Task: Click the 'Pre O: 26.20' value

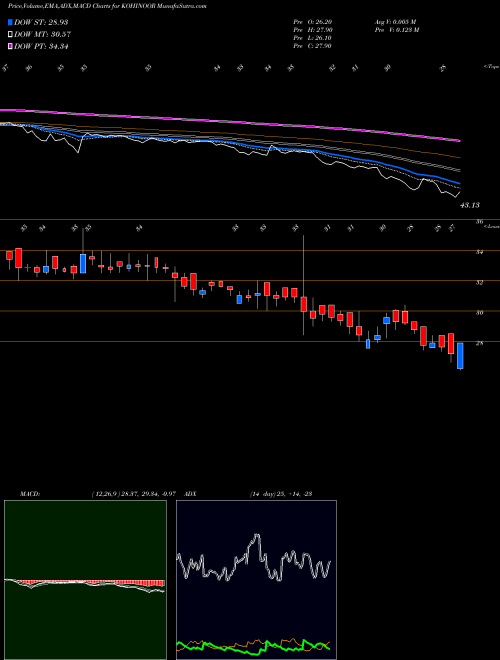Action: tap(312, 22)
